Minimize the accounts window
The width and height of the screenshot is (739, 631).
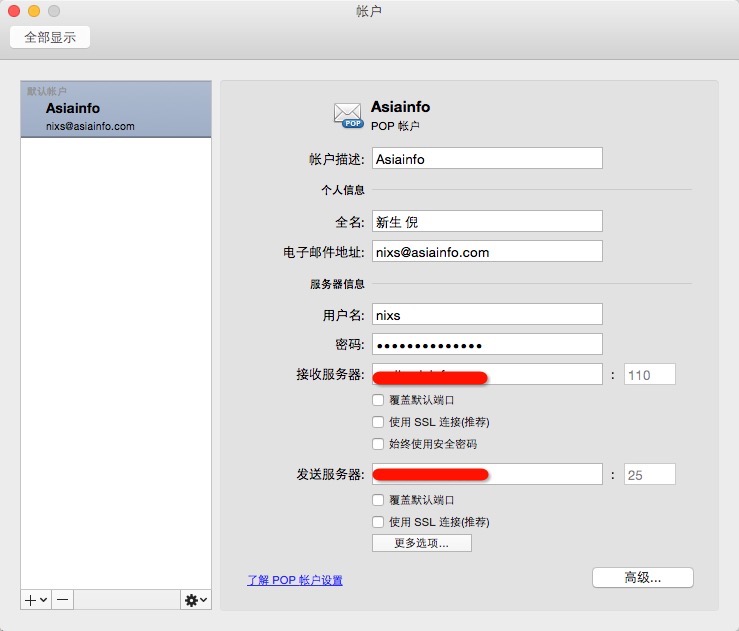(34, 10)
